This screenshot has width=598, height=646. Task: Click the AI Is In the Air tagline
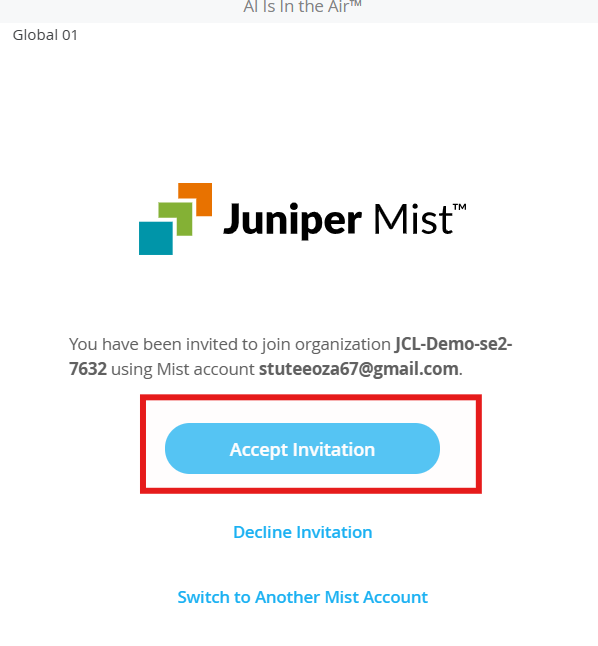click(302, 7)
